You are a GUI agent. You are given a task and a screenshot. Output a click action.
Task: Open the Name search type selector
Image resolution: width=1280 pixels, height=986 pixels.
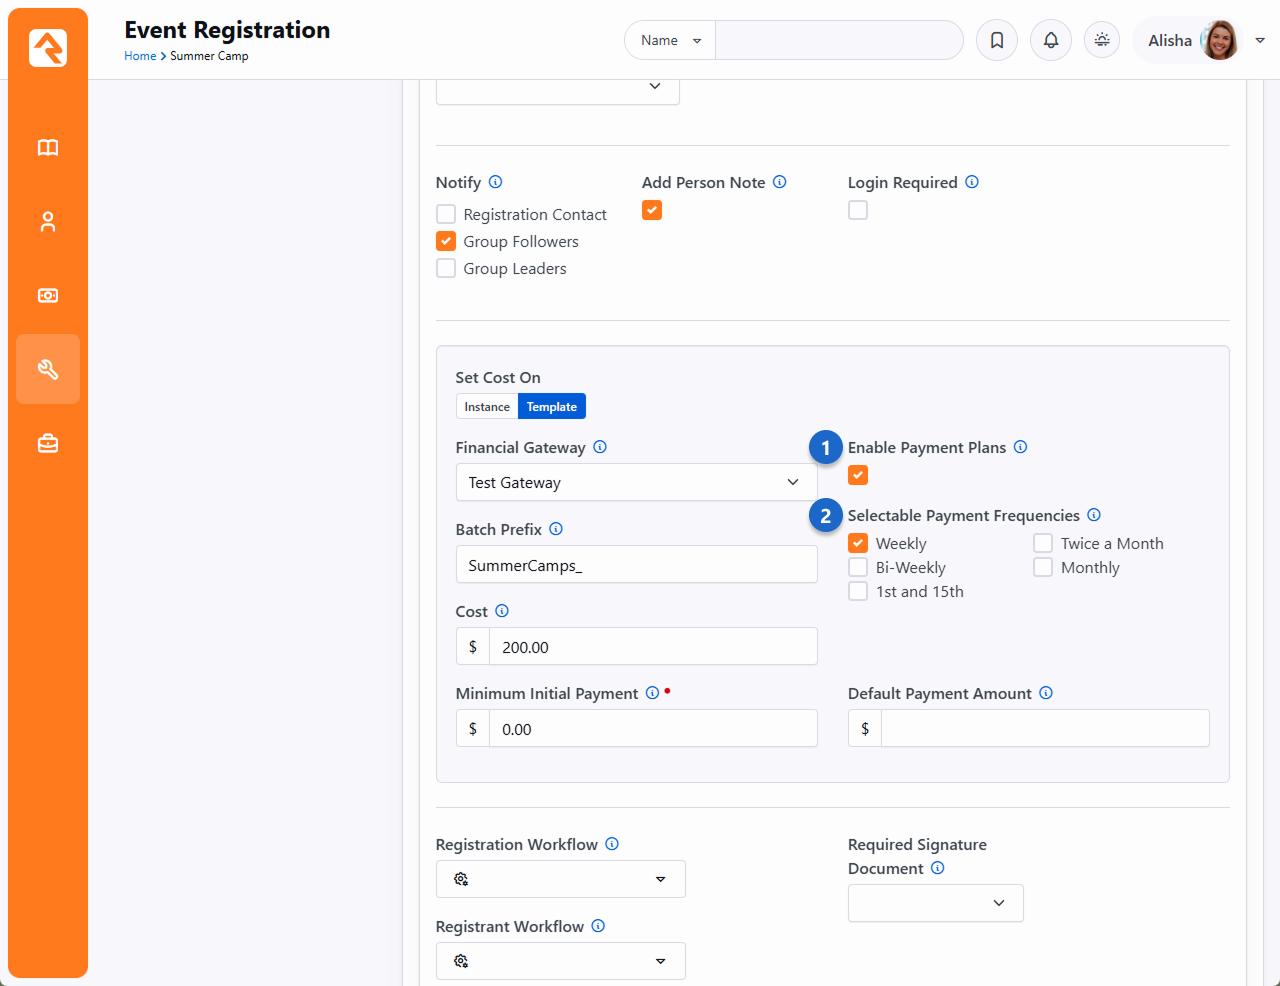click(670, 40)
